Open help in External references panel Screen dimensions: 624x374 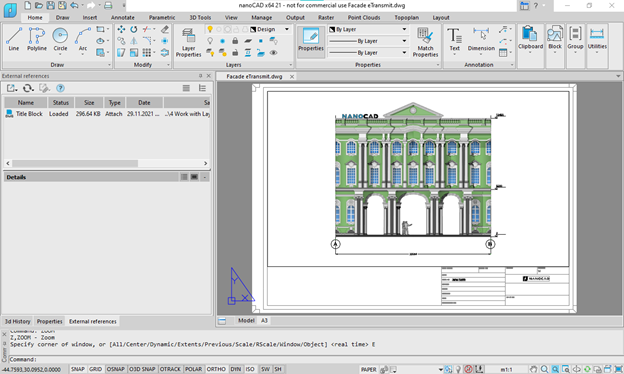(60, 88)
